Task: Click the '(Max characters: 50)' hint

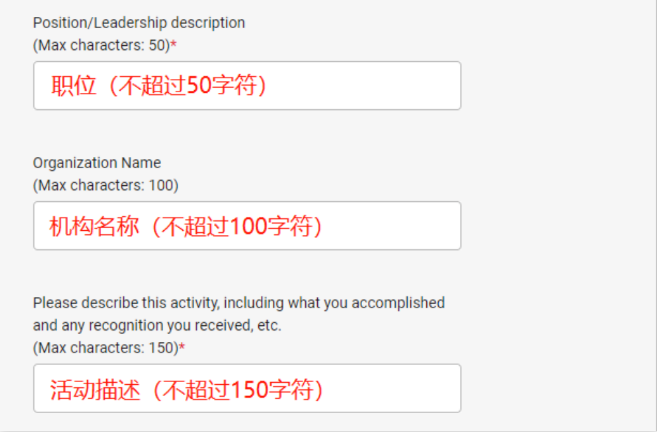Action: click(x=102, y=45)
